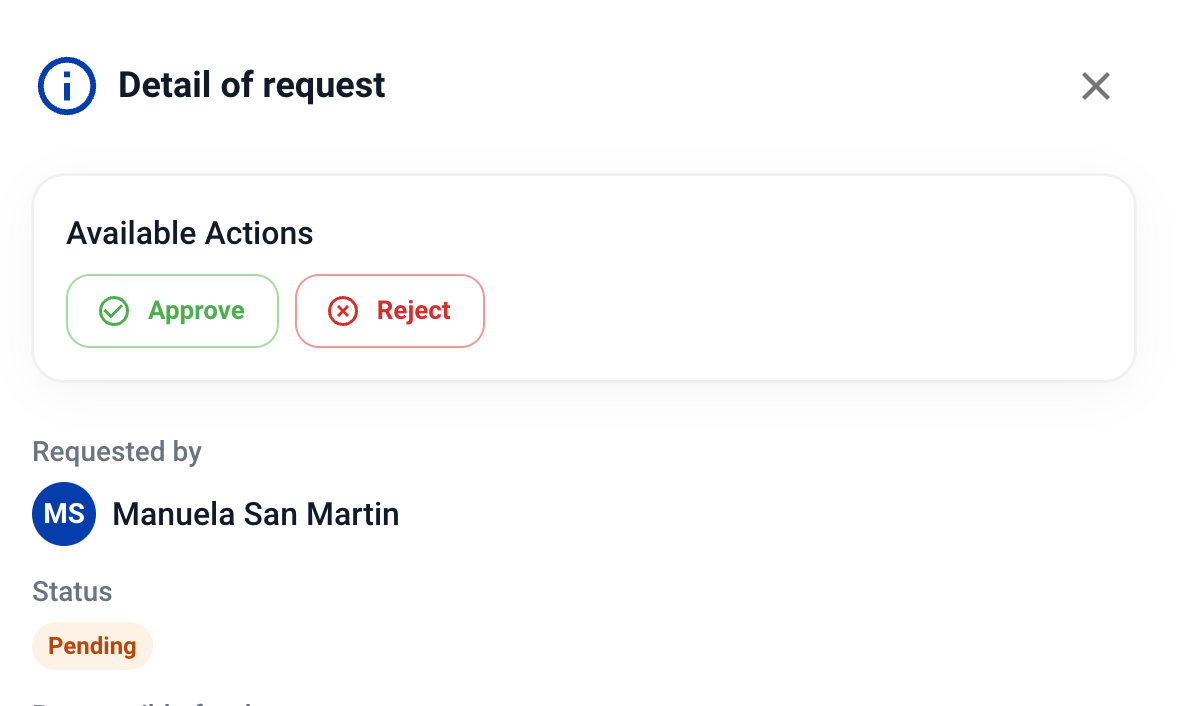Select the "Detail of request" title
1178x706 pixels.
251,86
